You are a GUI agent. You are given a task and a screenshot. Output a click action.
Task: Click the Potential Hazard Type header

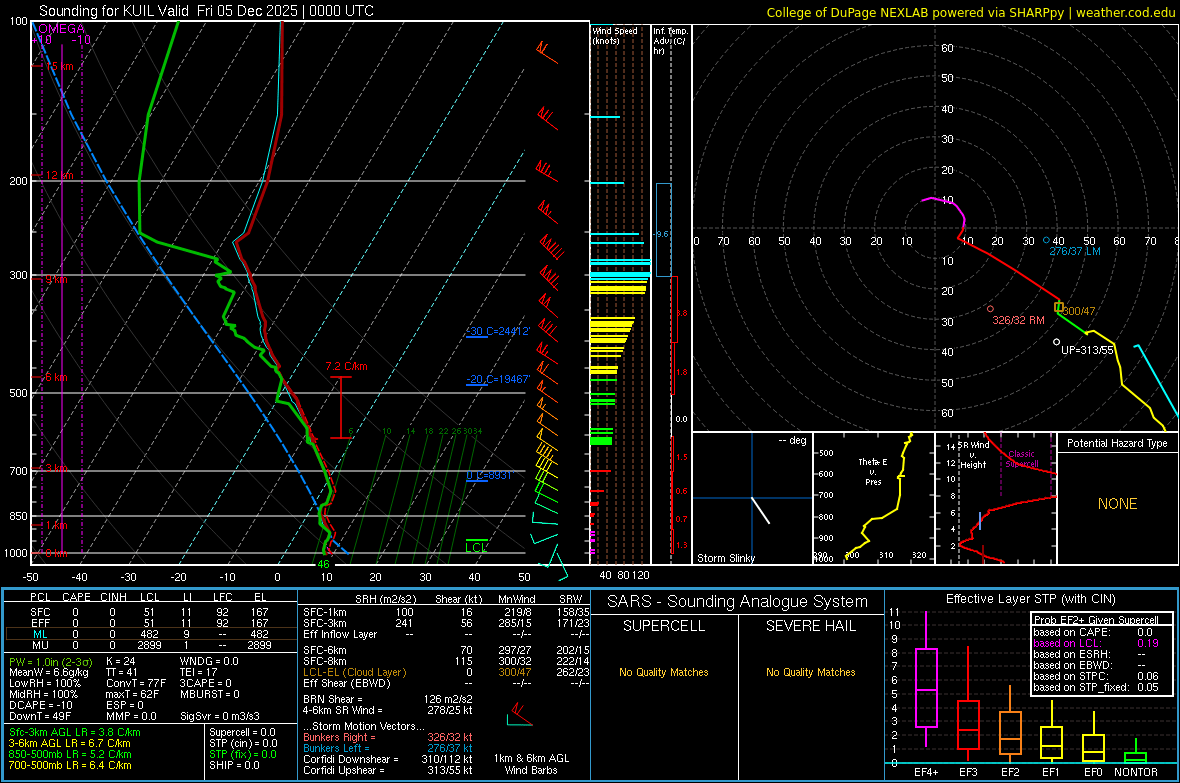tap(1117, 443)
